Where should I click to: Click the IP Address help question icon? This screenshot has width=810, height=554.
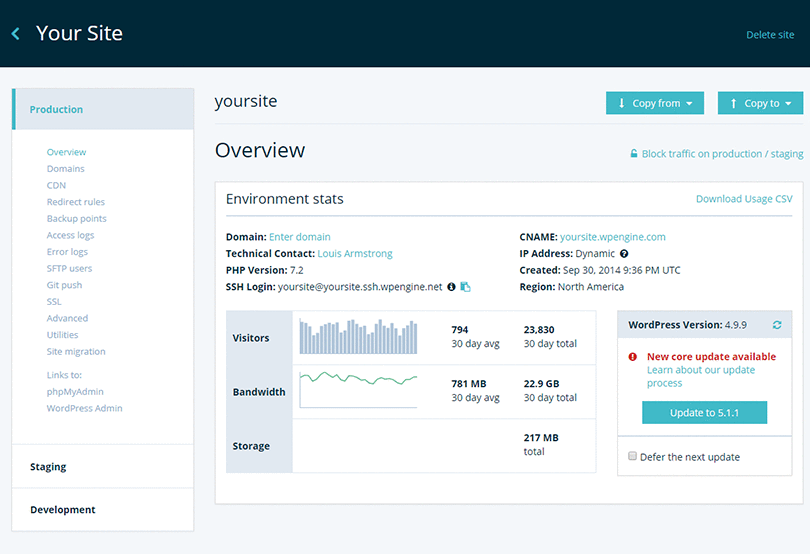click(x=623, y=254)
